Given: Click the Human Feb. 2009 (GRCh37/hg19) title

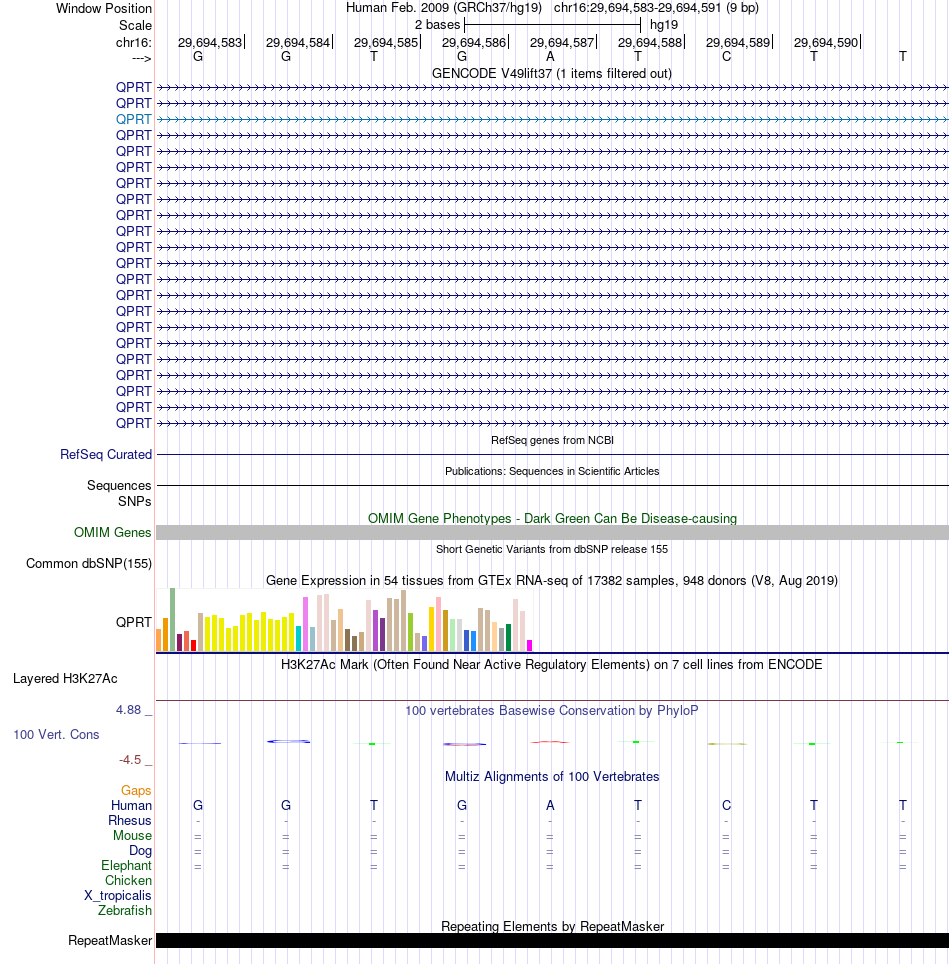Looking at the screenshot, I should (x=444, y=8).
